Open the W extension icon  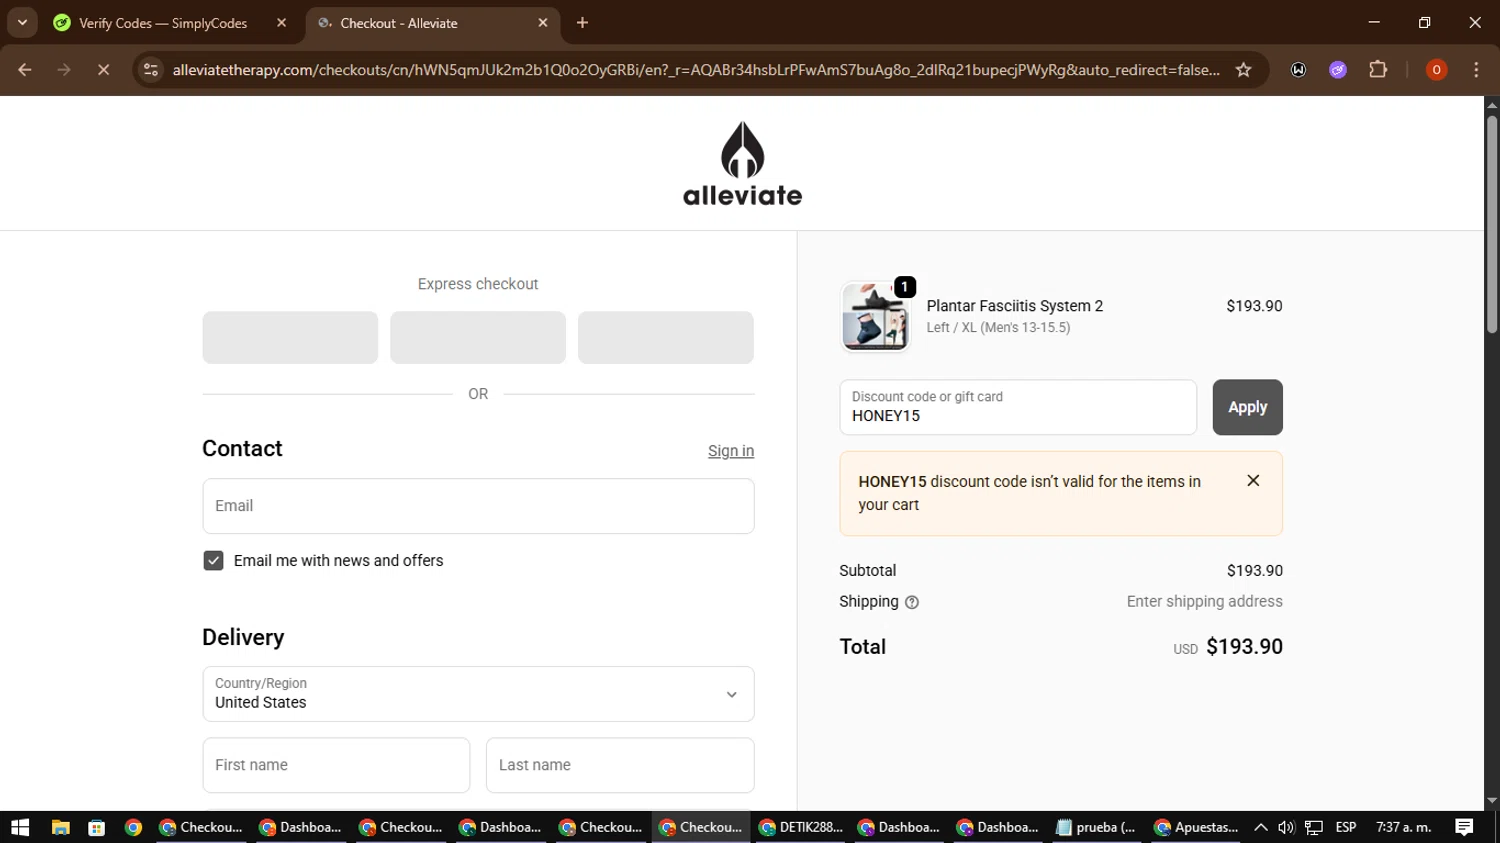click(1298, 70)
